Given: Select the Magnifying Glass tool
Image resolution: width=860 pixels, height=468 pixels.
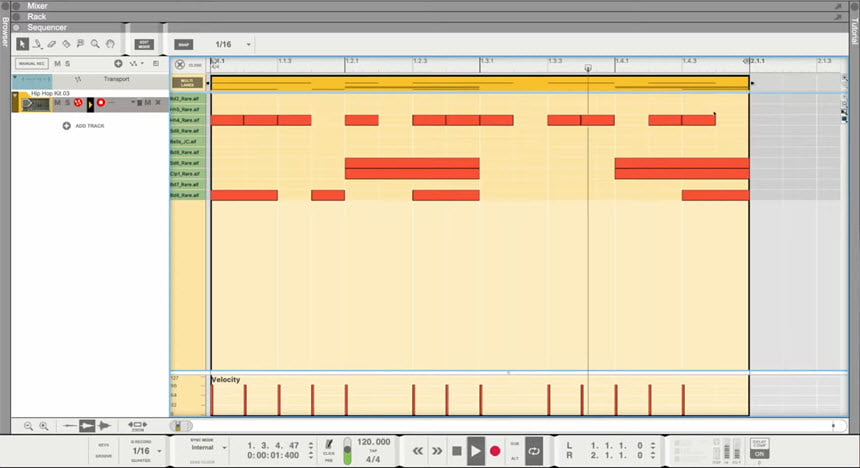Looking at the screenshot, I should click(x=95, y=44).
